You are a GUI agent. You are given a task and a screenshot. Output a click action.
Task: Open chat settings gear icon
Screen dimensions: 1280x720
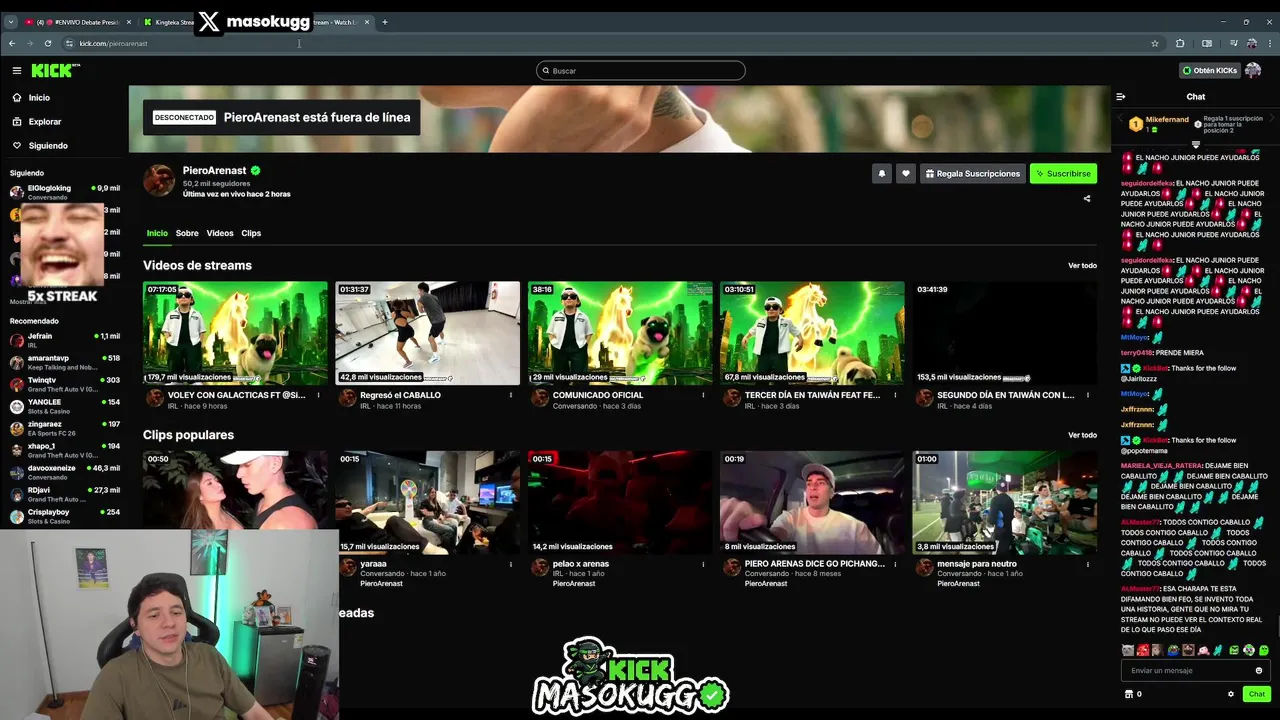[x=1231, y=694]
